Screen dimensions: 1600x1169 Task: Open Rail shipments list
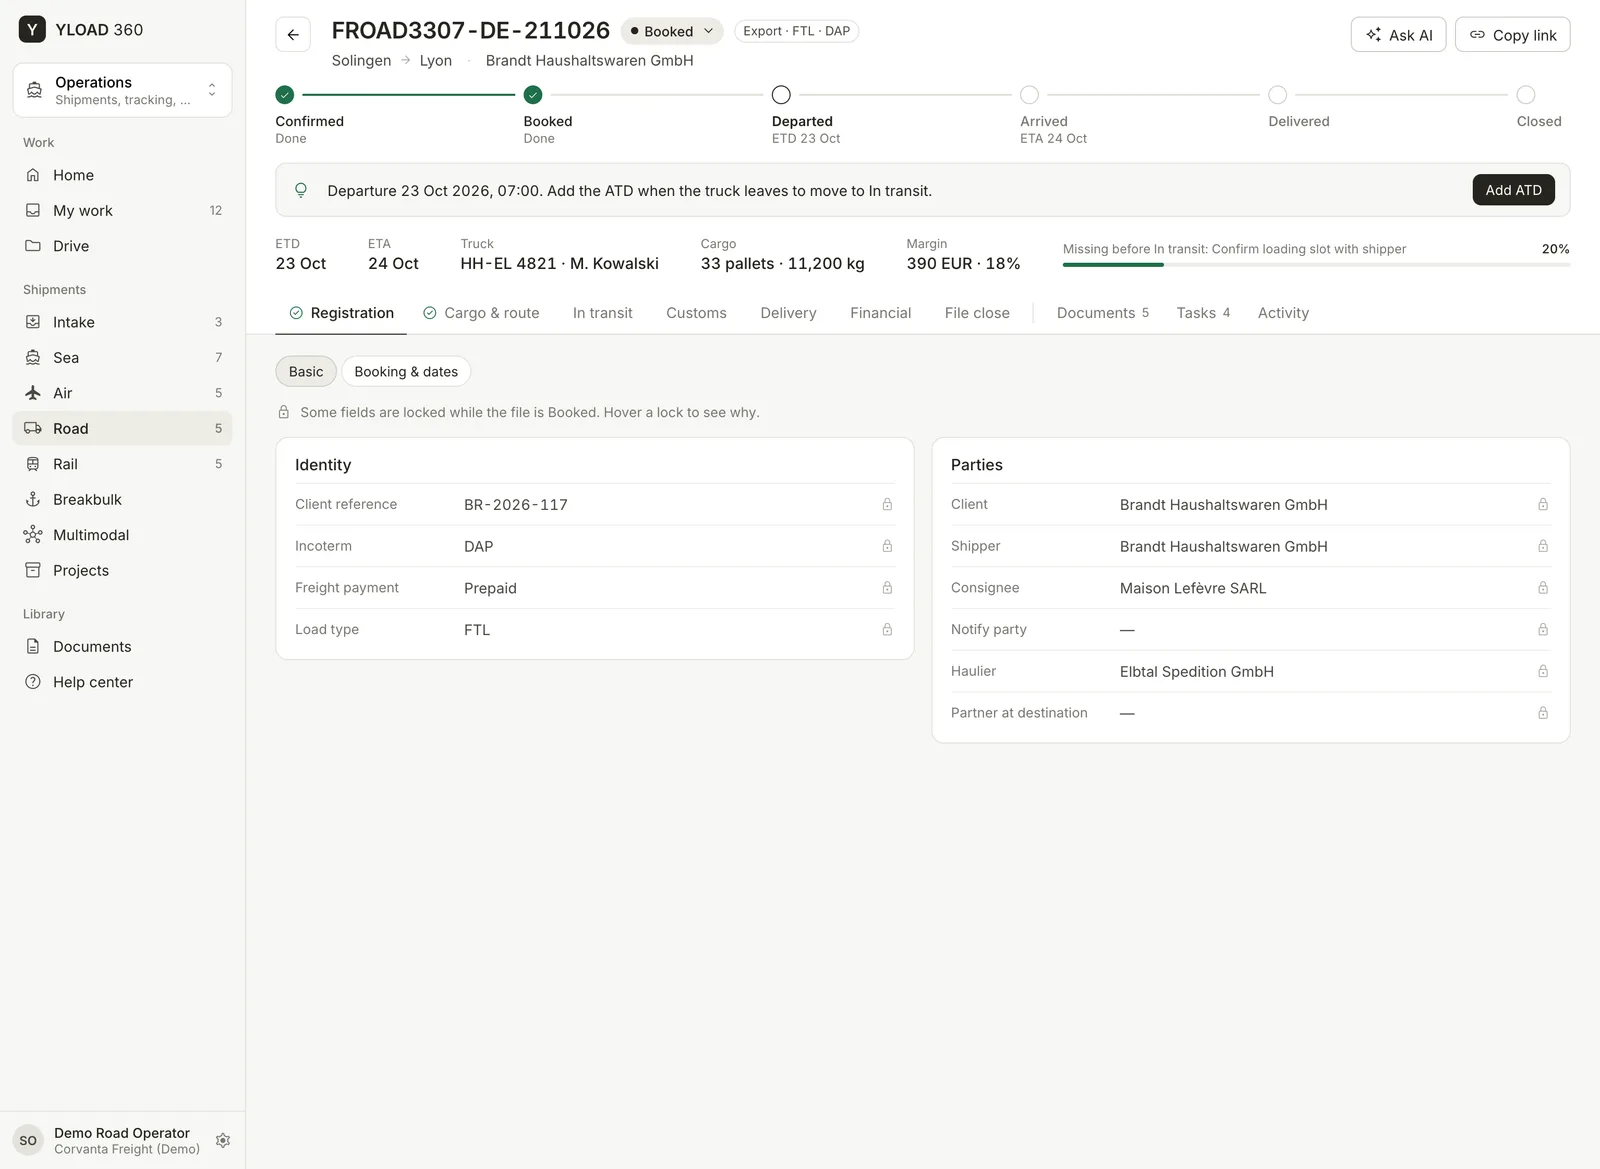coord(122,464)
